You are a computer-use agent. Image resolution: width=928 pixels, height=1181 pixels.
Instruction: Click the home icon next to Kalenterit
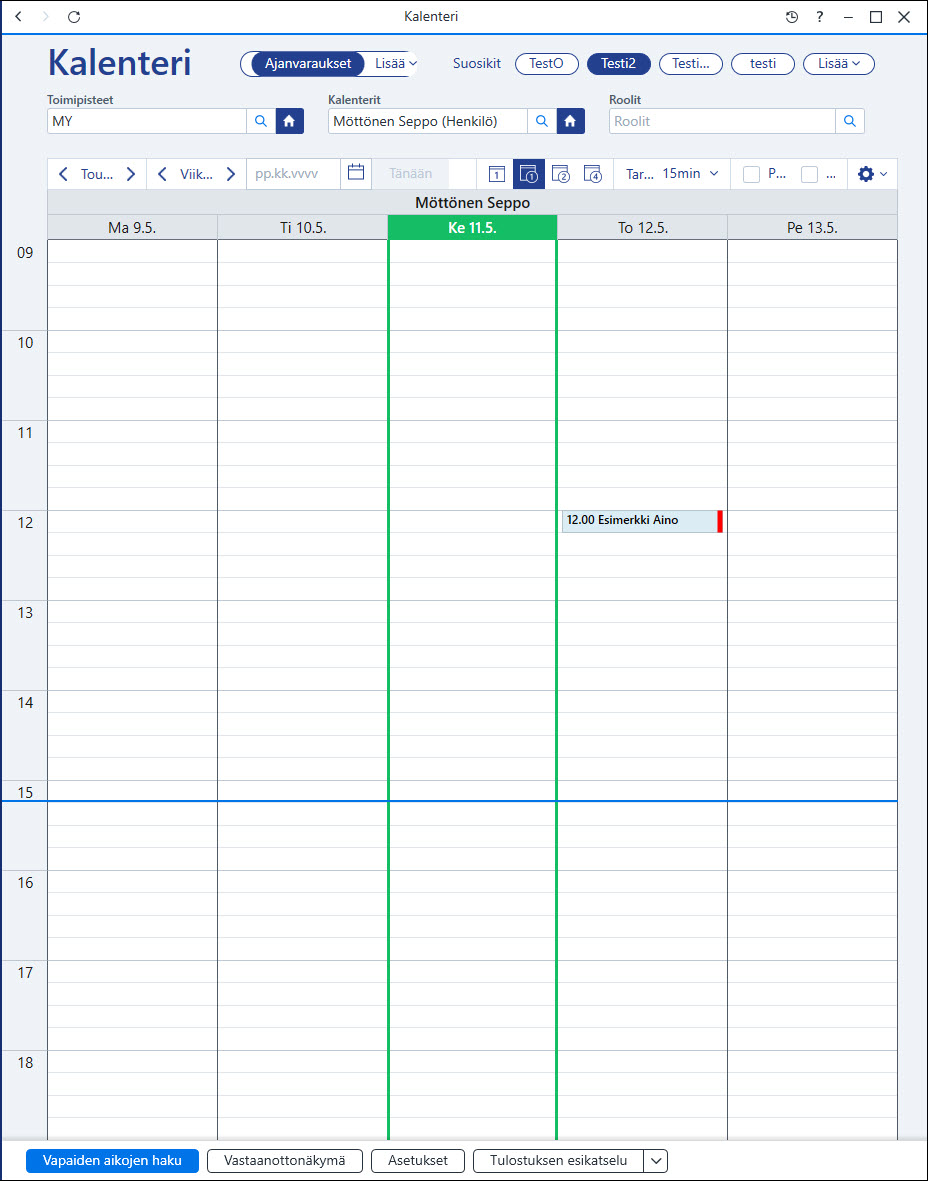point(570,121)
